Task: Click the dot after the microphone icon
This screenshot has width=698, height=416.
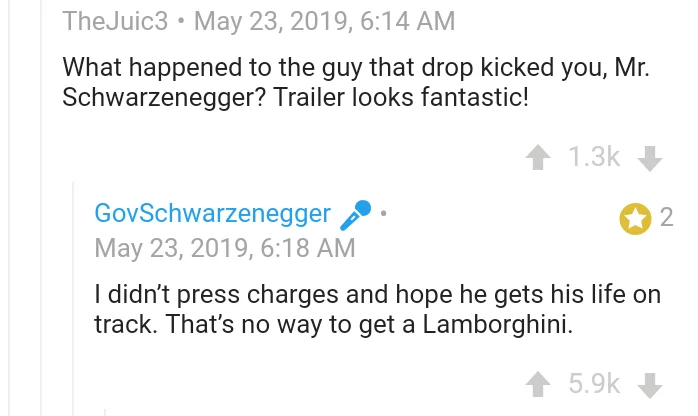Action: [x=383, y=213]
